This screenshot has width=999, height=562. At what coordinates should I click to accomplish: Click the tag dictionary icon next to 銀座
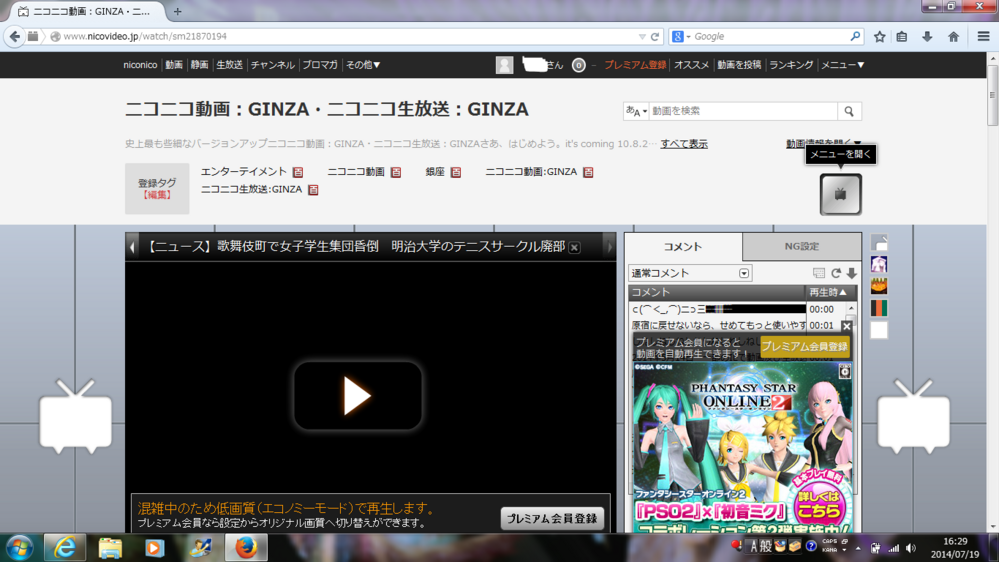click(x=456, y=172)
